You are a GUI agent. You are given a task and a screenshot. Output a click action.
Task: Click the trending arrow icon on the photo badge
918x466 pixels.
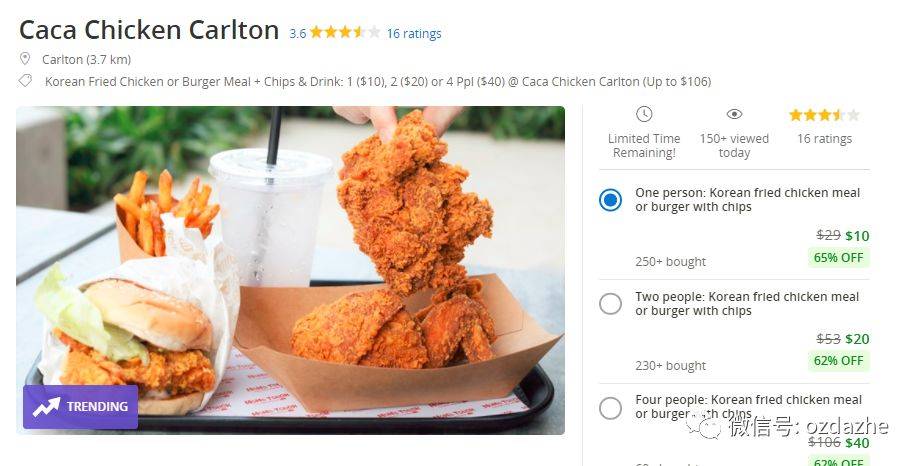pos(46,407)
